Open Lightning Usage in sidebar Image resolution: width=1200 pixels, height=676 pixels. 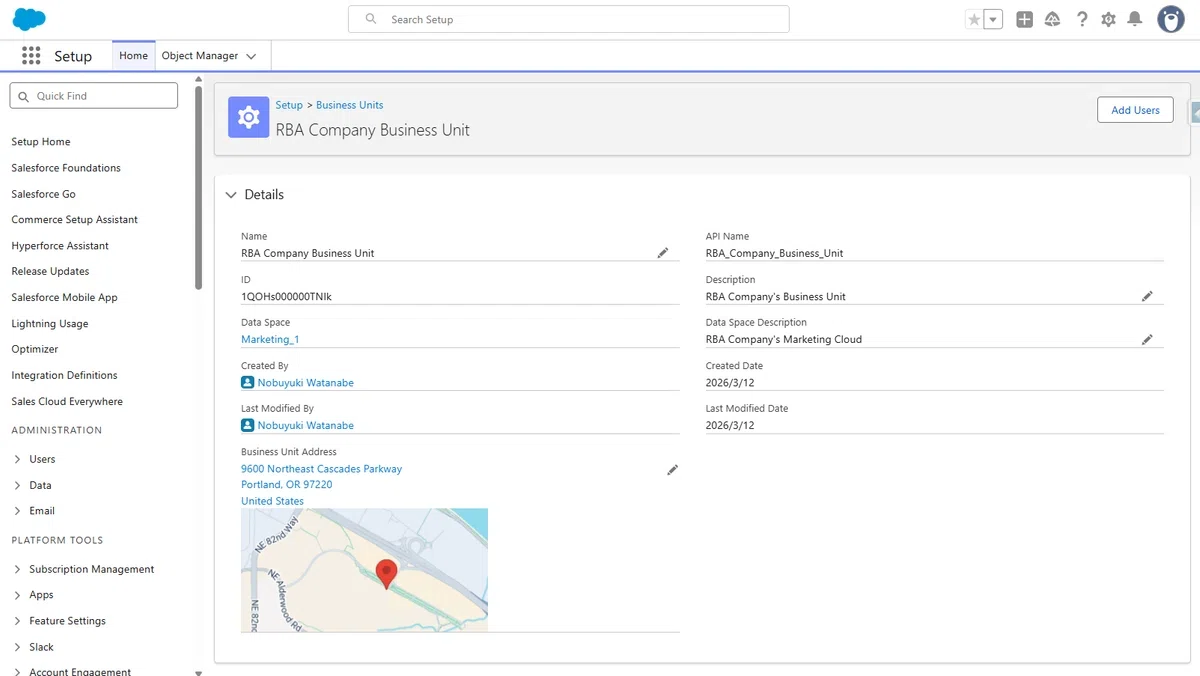coord(50,324)
